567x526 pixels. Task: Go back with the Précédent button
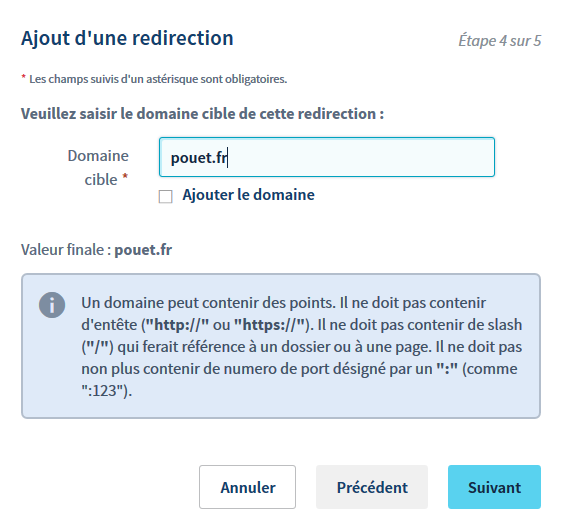(x=372, y=487)
